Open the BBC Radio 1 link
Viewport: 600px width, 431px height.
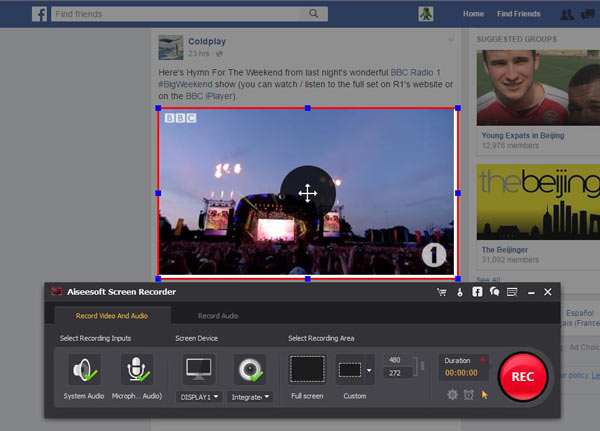(x=415, y=72)
